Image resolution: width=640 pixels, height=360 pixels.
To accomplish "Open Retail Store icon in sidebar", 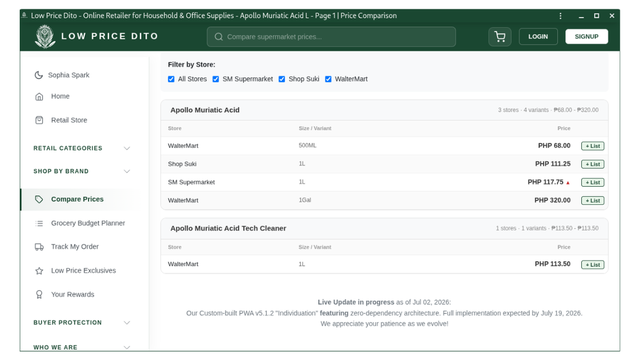I will click(39, 120).
